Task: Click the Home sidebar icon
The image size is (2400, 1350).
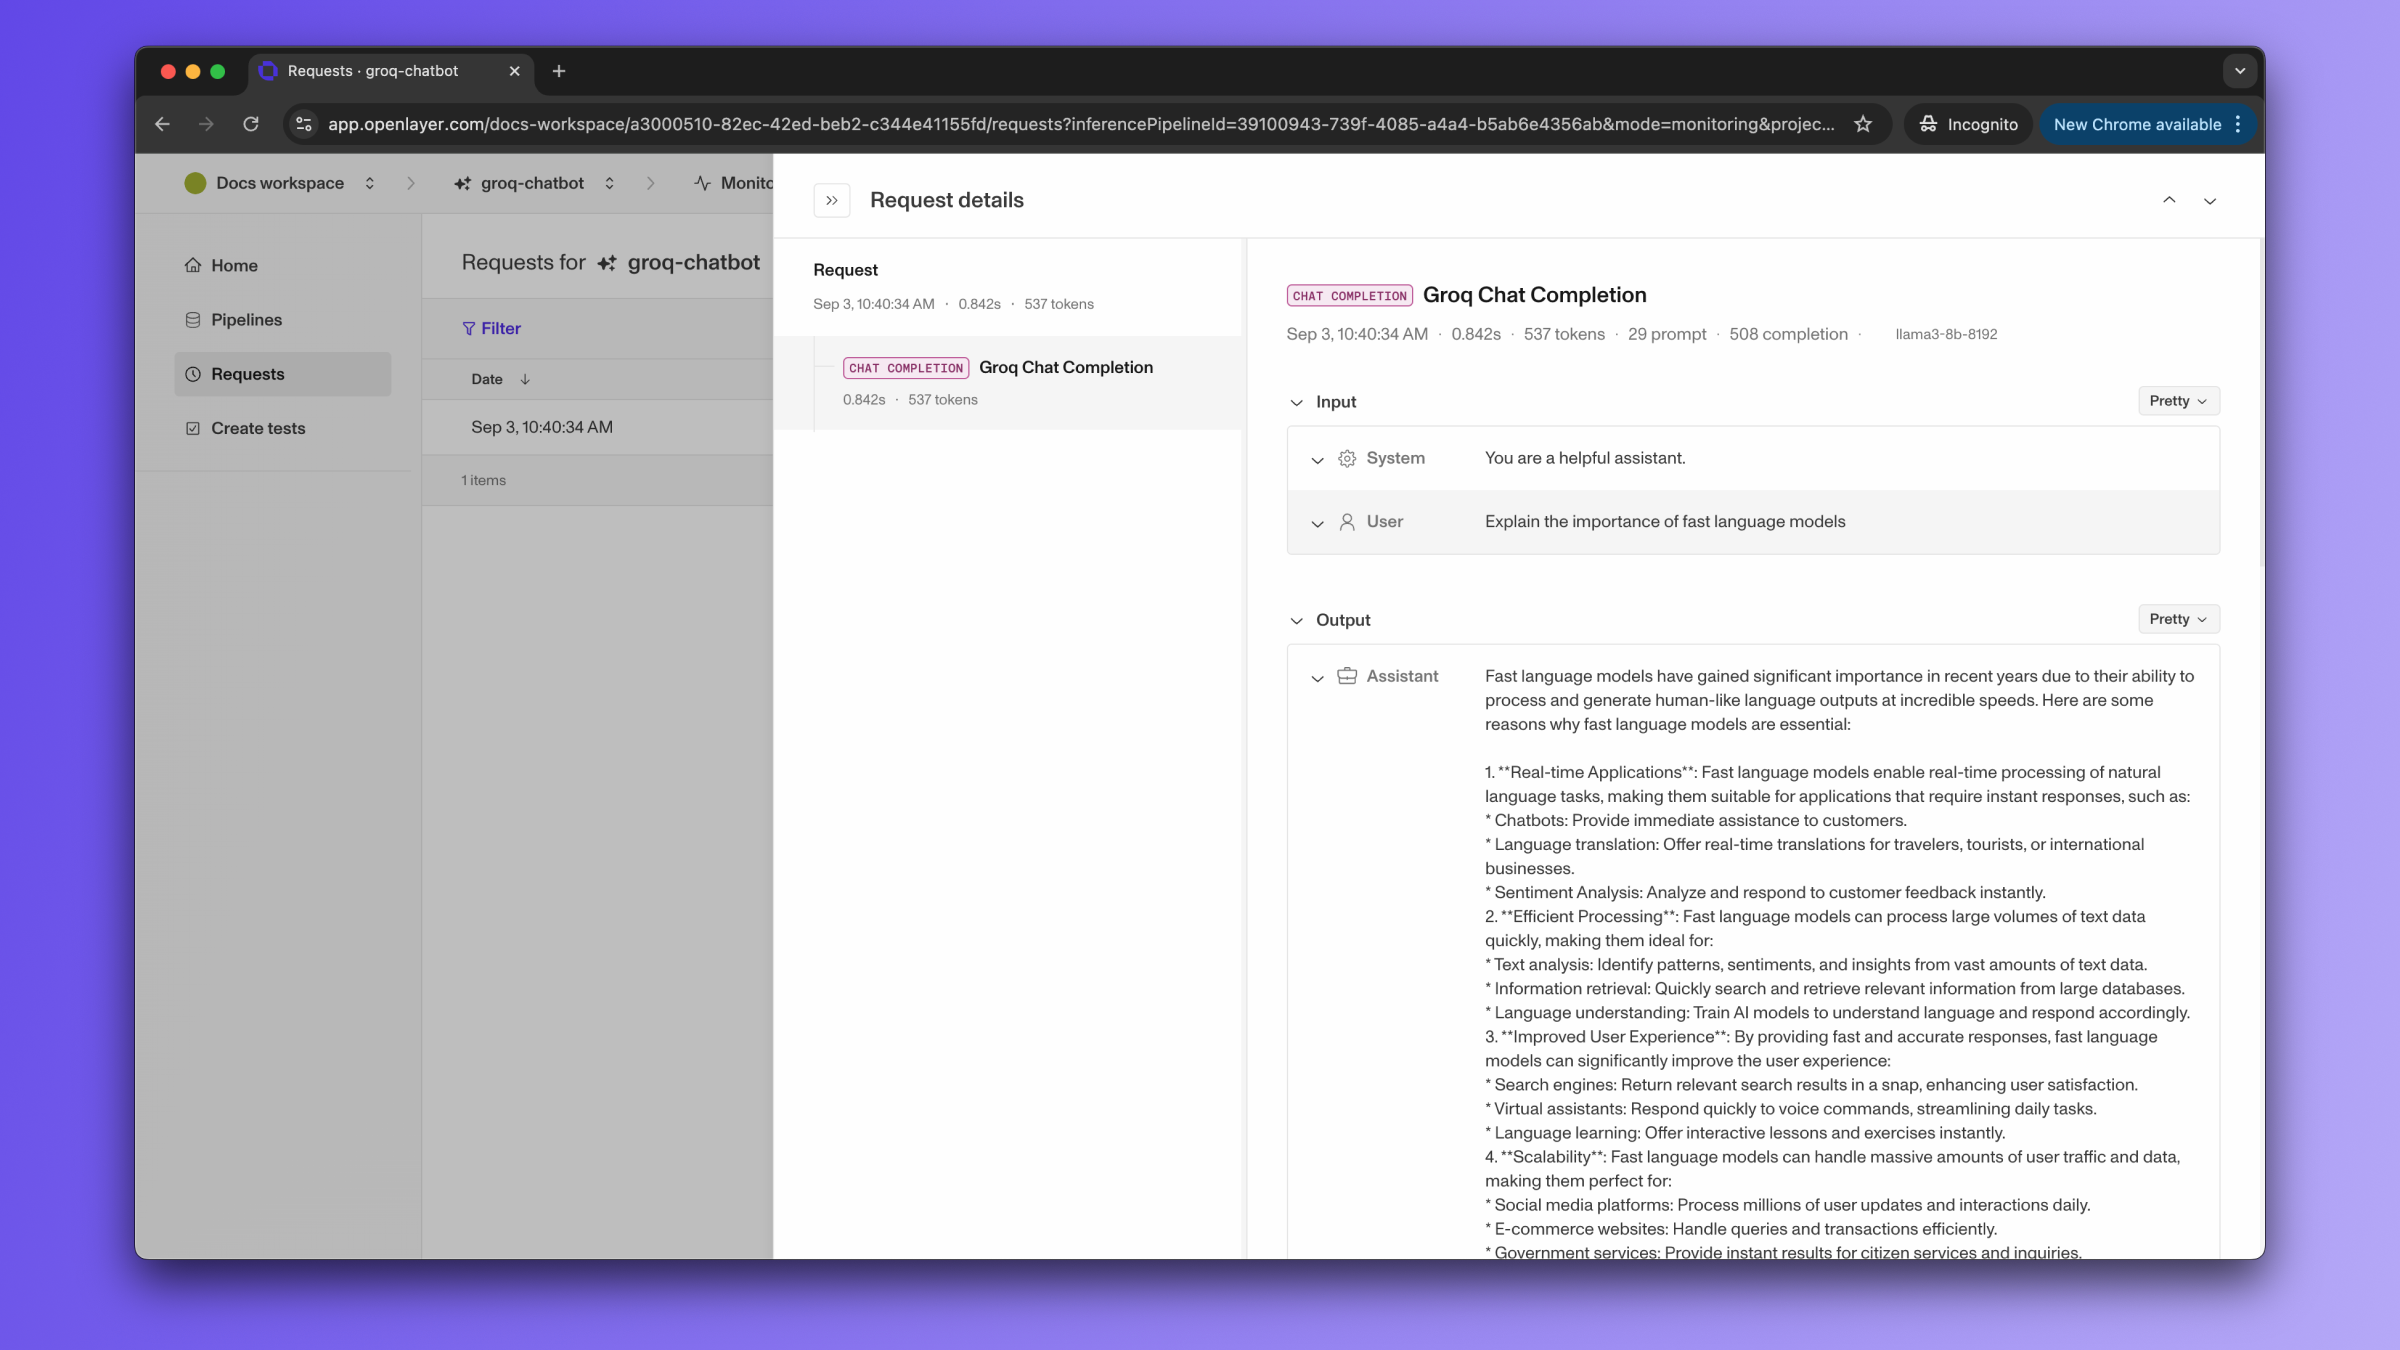Action: point(193,265)
